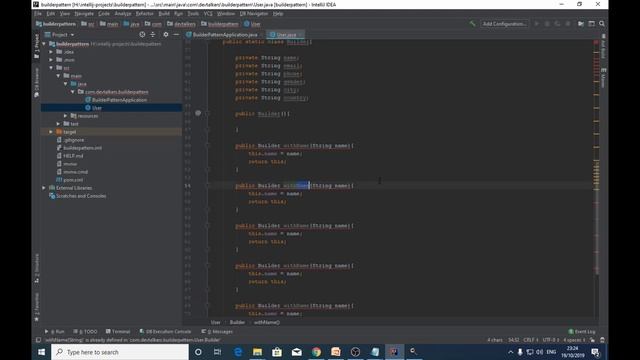Open the Messages tool window
This screenshot has height=360, width=640.
[217, 331]
